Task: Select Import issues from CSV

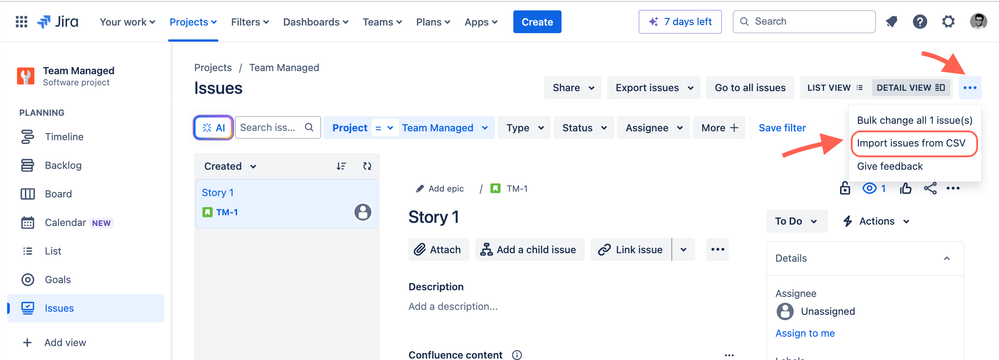Action: pyautogui.click(x=914, y=143)
